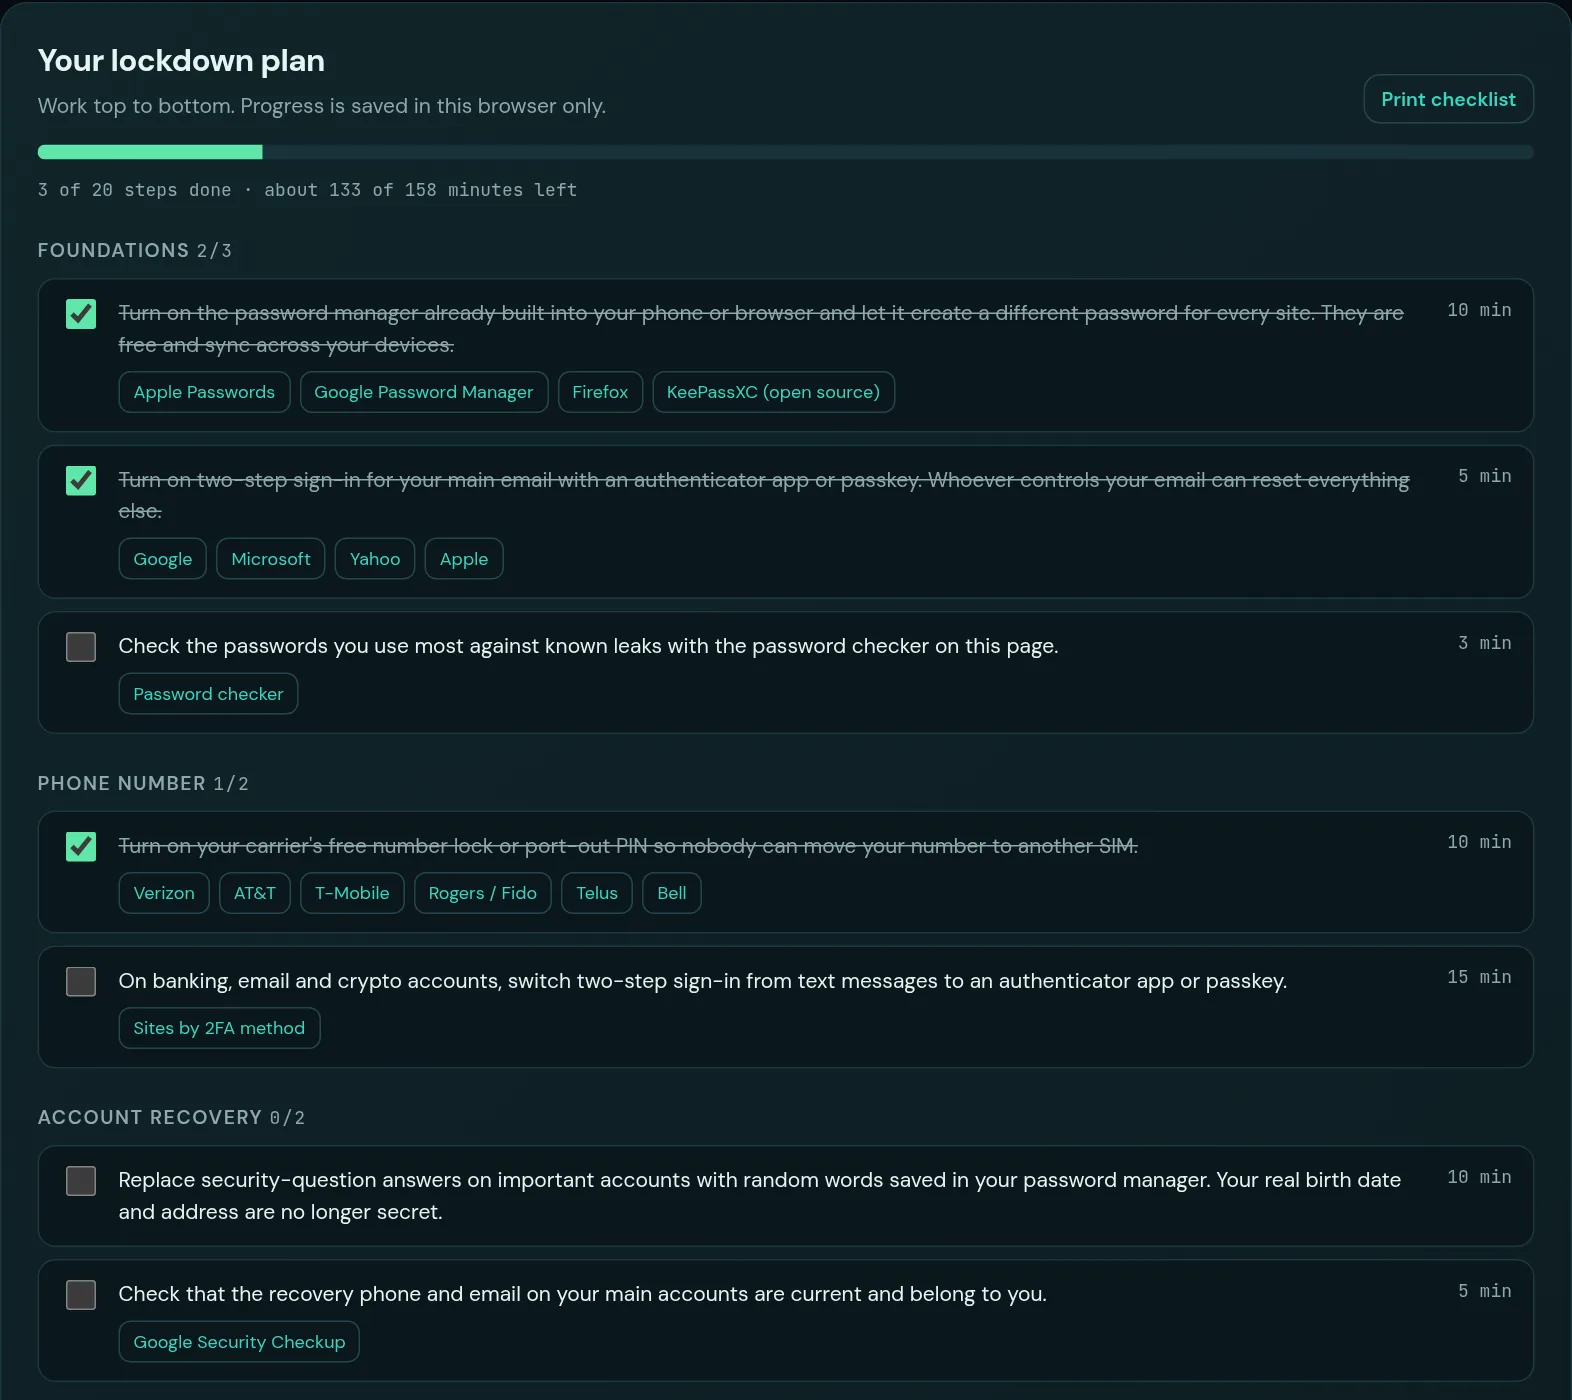Image resolution: width=1572 pixels, height=1400 pixels.
Task: Open the Verizon number lock link
Action: coord(164,893)
